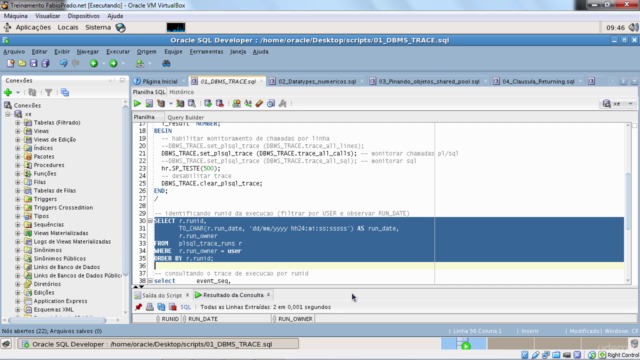640x360 pixels.
Task: Select the Saída do Script tab
Action: [162, 295]
